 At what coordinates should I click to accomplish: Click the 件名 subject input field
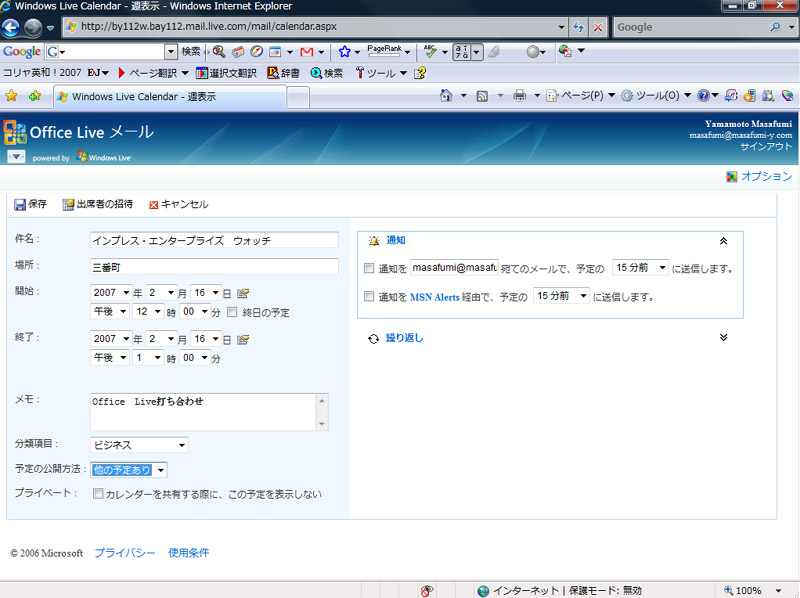pyautogui.click(x=214, y=240)
